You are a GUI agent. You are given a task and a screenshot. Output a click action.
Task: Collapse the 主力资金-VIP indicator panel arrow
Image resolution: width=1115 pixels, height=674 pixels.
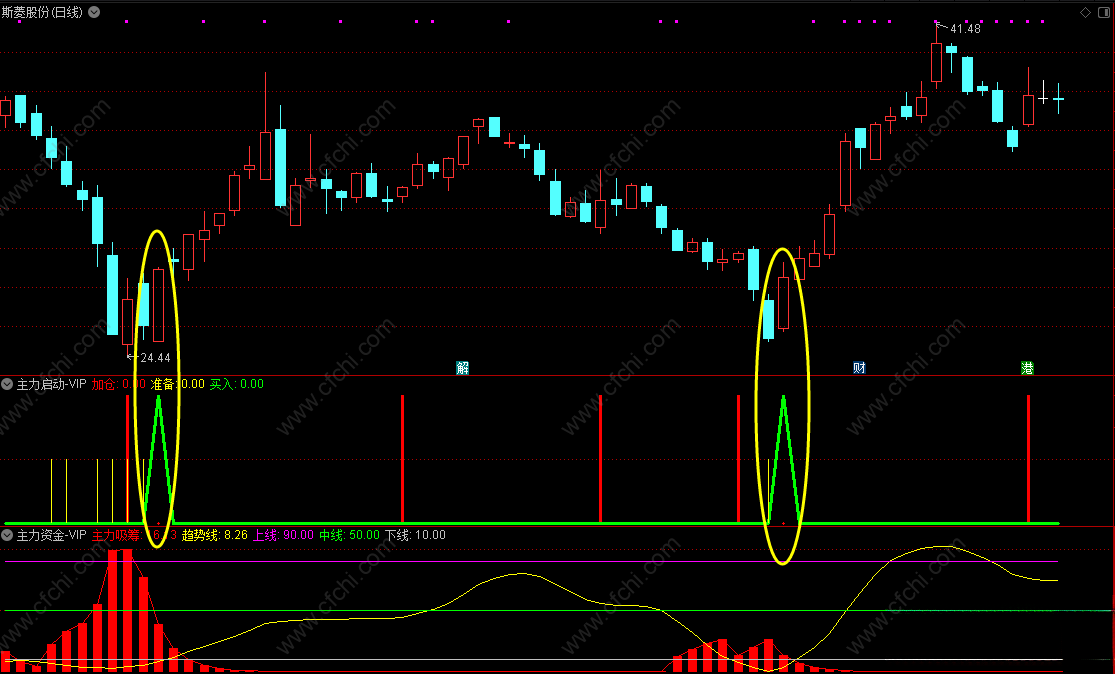tap(7, 535)
